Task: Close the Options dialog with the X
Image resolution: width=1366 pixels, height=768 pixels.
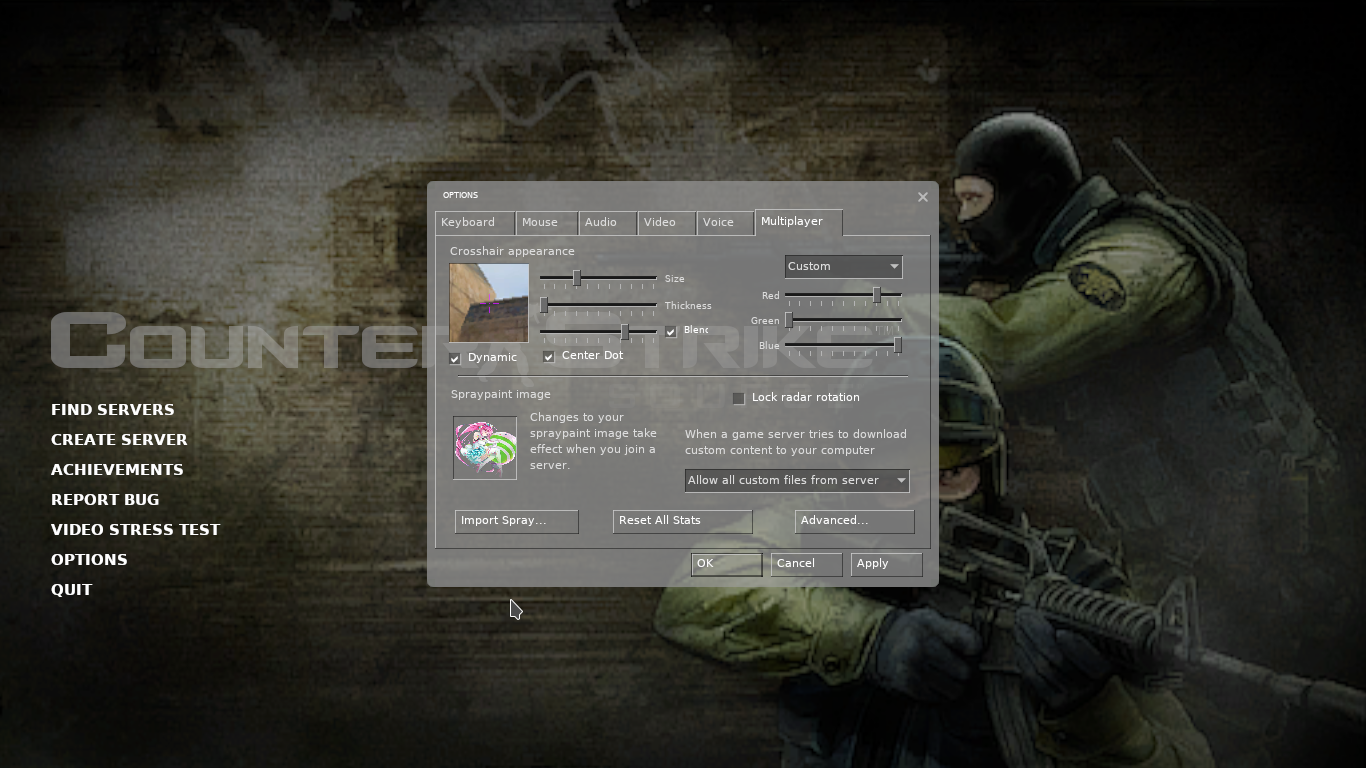Action: (x=923, y=197)
